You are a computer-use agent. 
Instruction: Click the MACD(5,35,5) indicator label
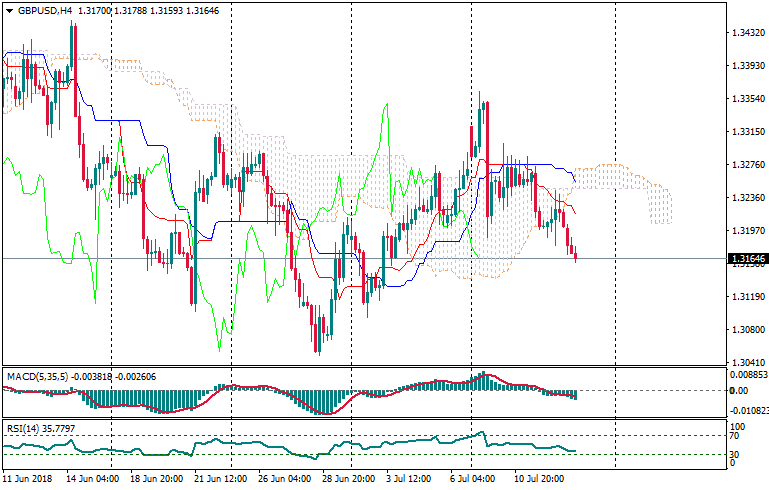pos(37,376)
